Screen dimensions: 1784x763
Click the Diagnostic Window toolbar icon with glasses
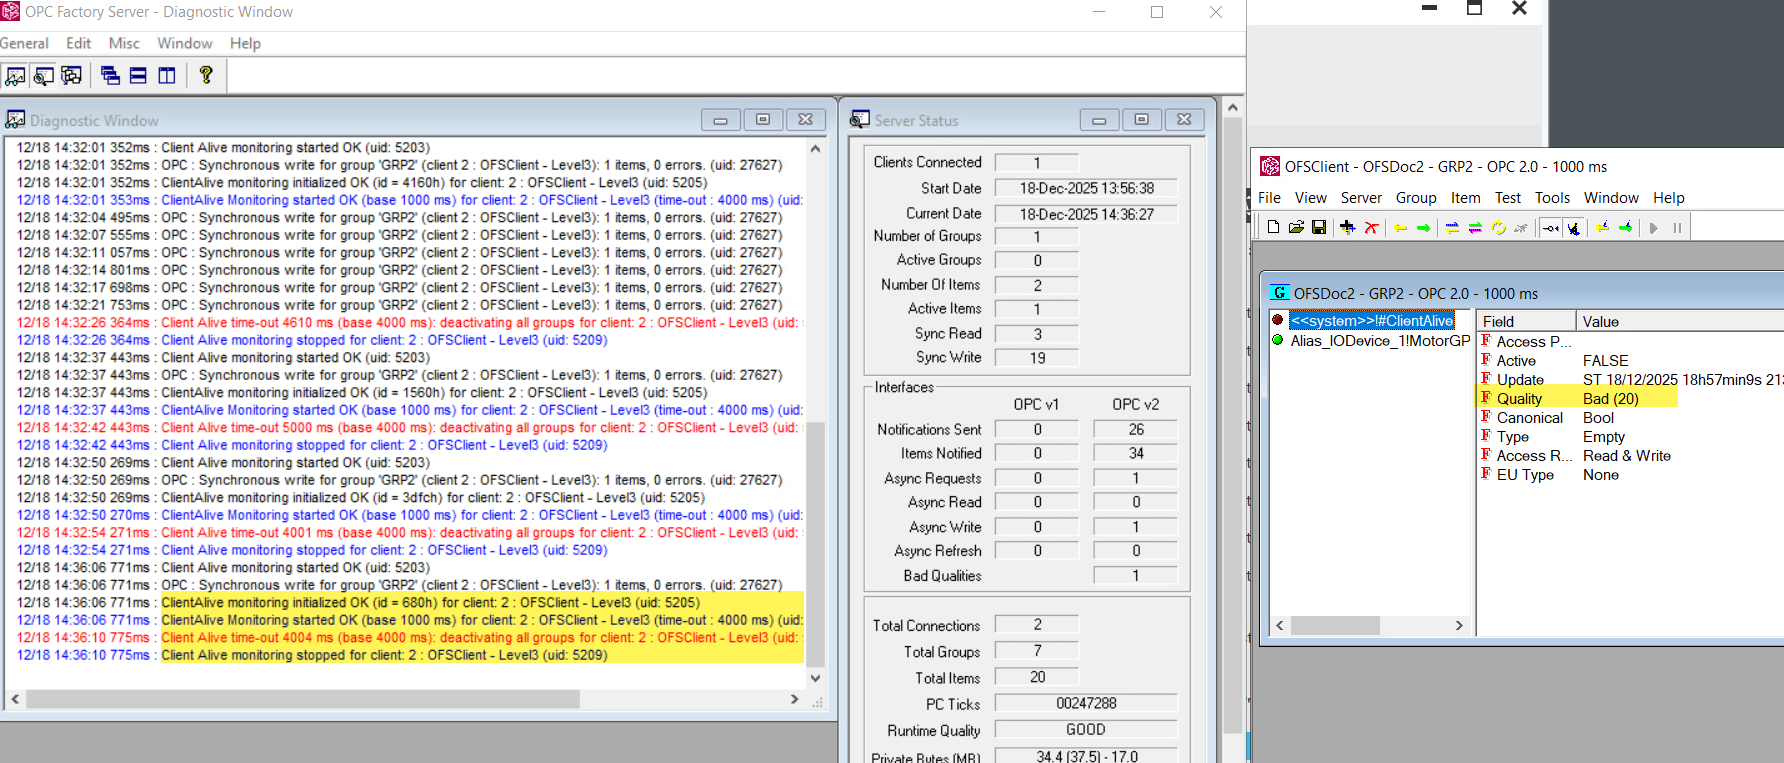click(15, 75)
